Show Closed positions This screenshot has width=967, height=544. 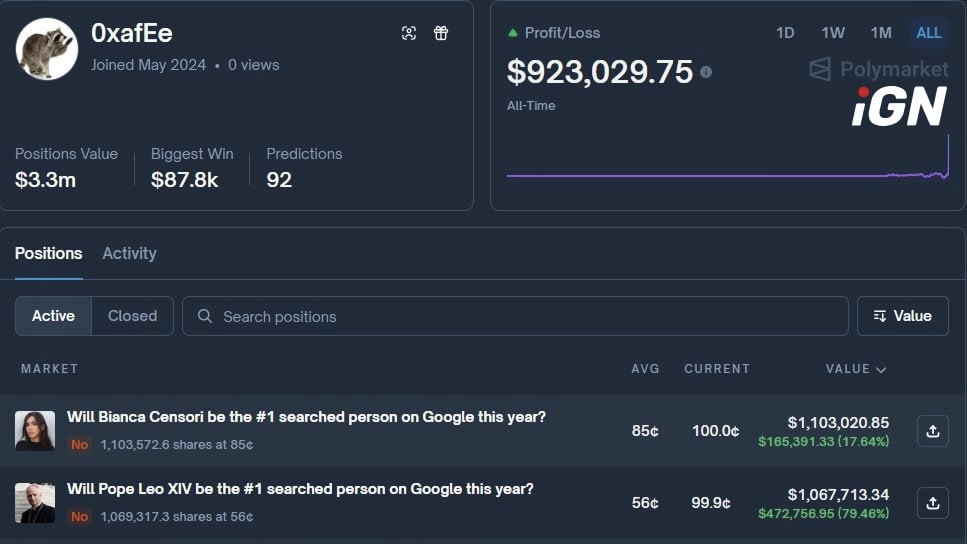133,316
